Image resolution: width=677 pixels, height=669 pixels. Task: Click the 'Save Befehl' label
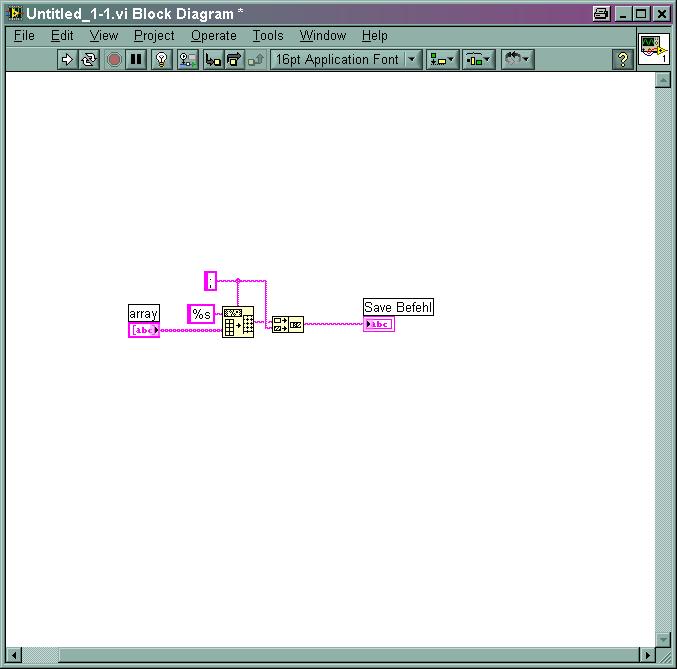tap(398, 307)
